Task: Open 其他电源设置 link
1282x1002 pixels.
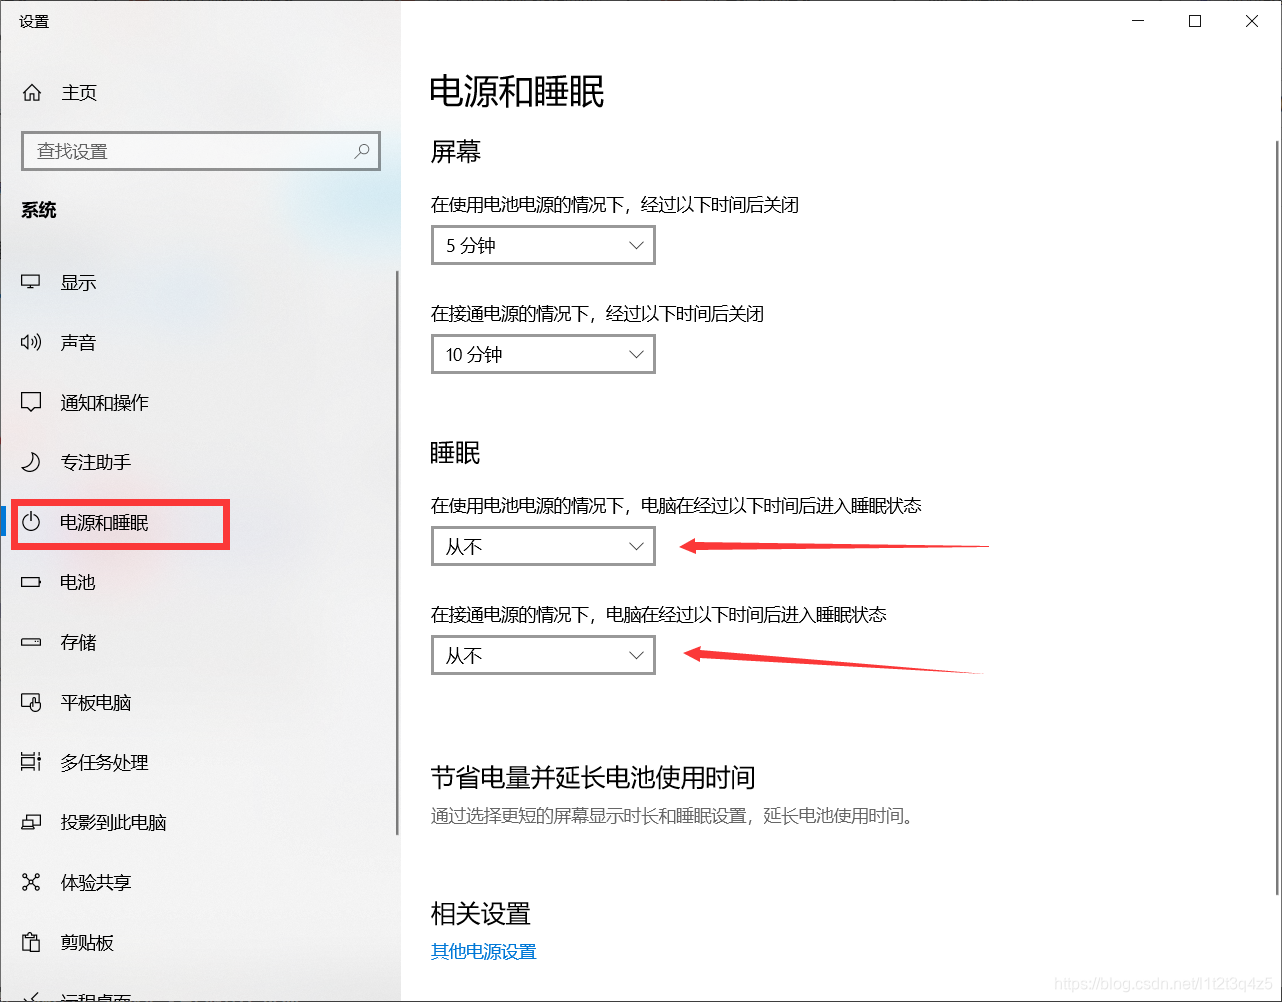Action: tap(483, 952)
